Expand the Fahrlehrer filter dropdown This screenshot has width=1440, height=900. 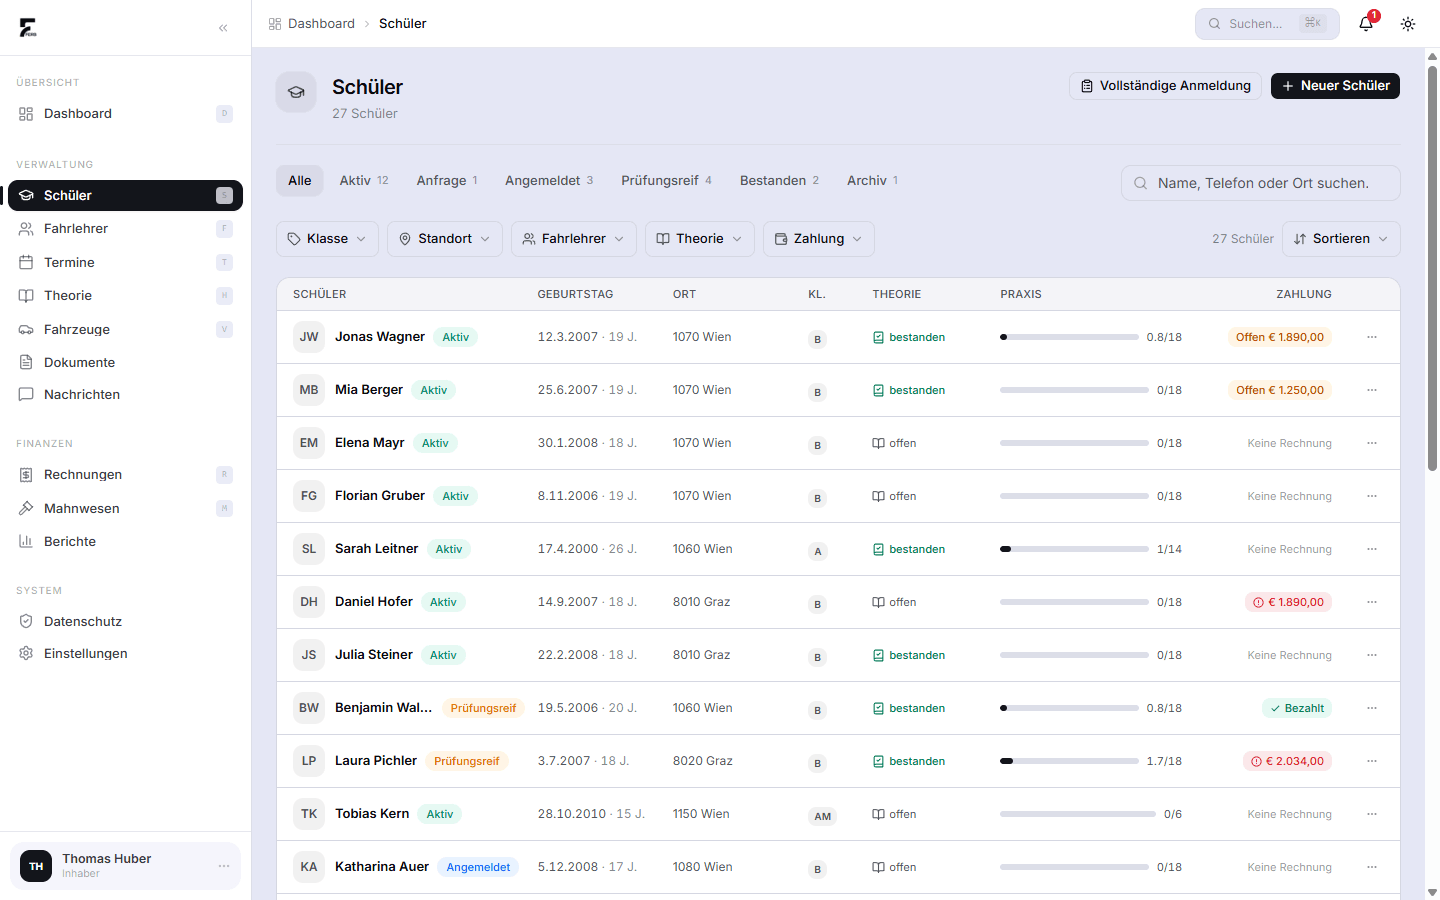coord(574,239)
